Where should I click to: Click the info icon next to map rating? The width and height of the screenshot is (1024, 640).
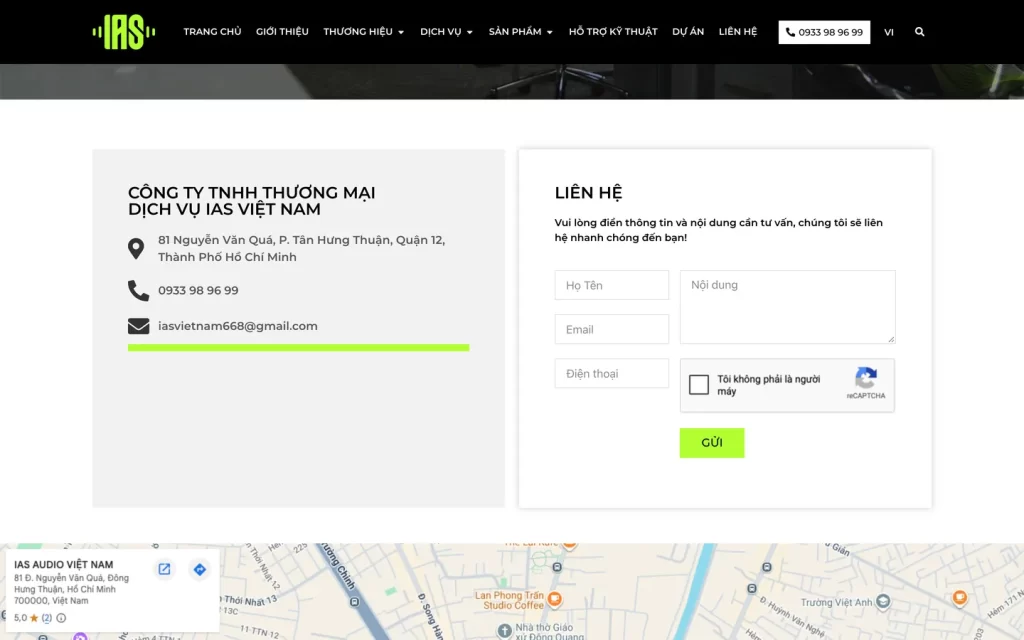point(61,618)
